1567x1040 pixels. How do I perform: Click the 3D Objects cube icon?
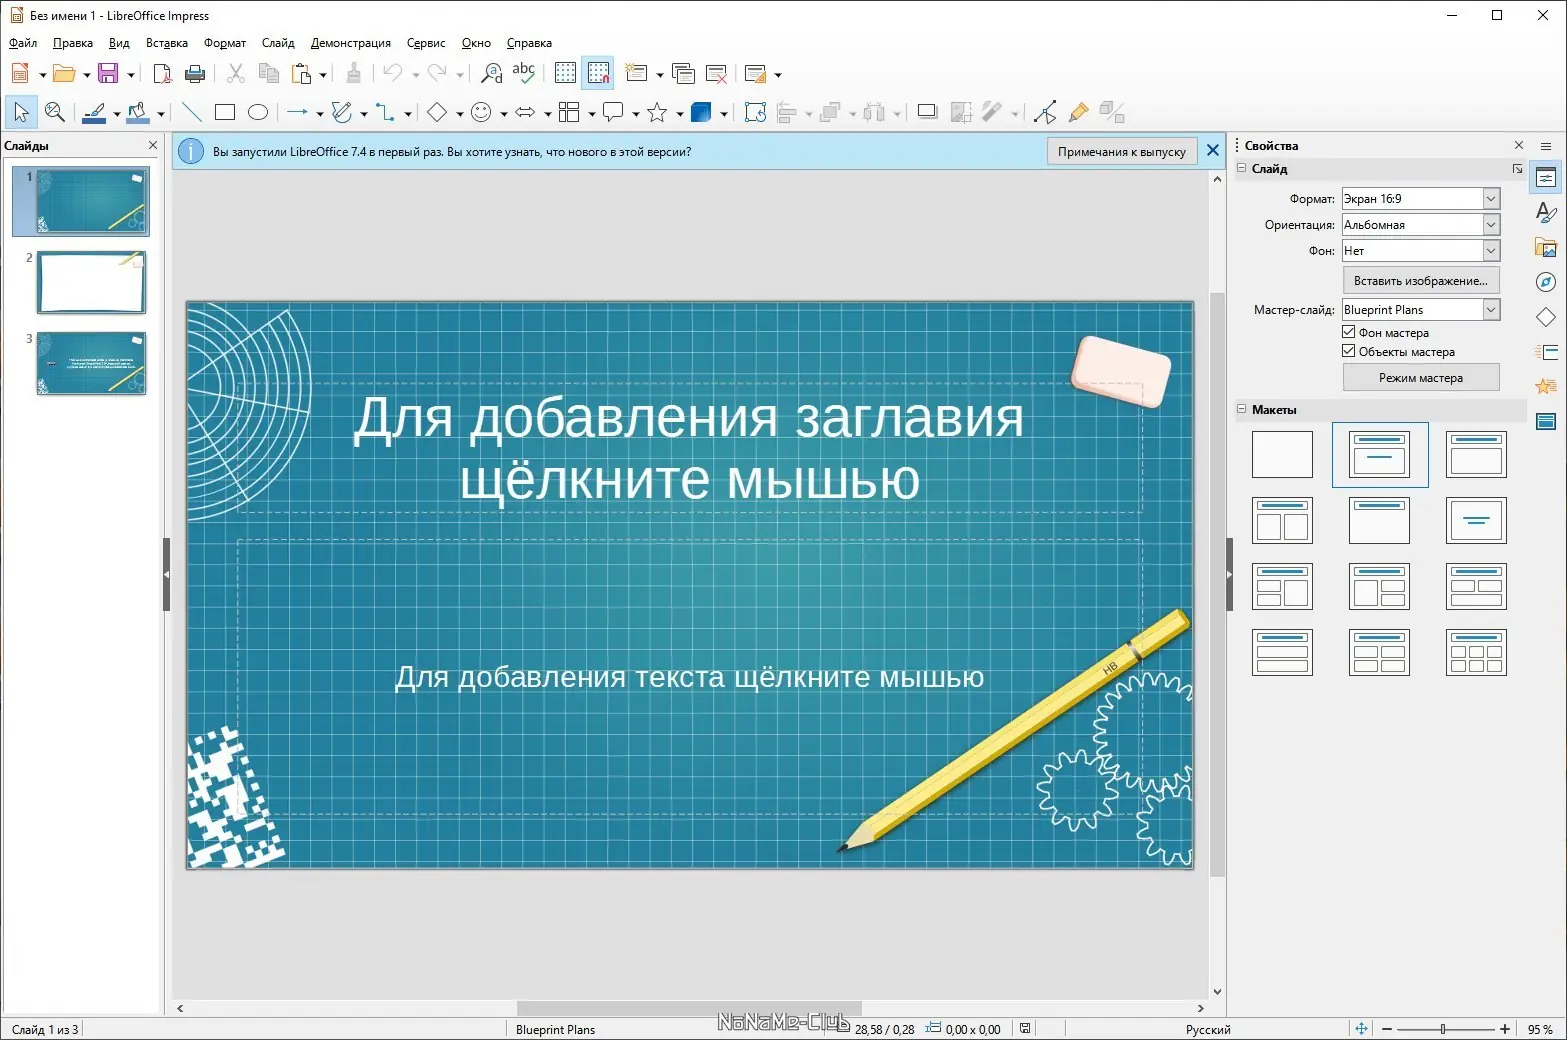click(701, 112)
